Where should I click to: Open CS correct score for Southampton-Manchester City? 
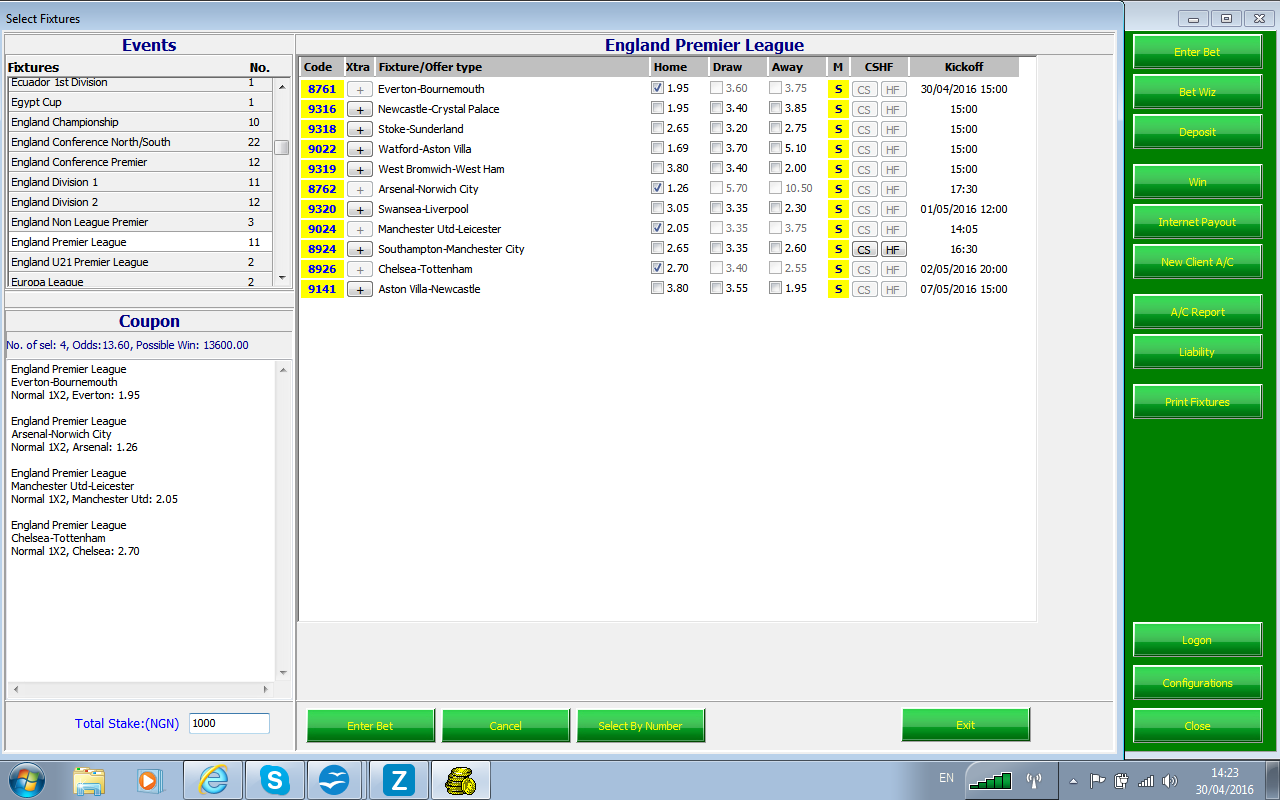tap(864, 249)
